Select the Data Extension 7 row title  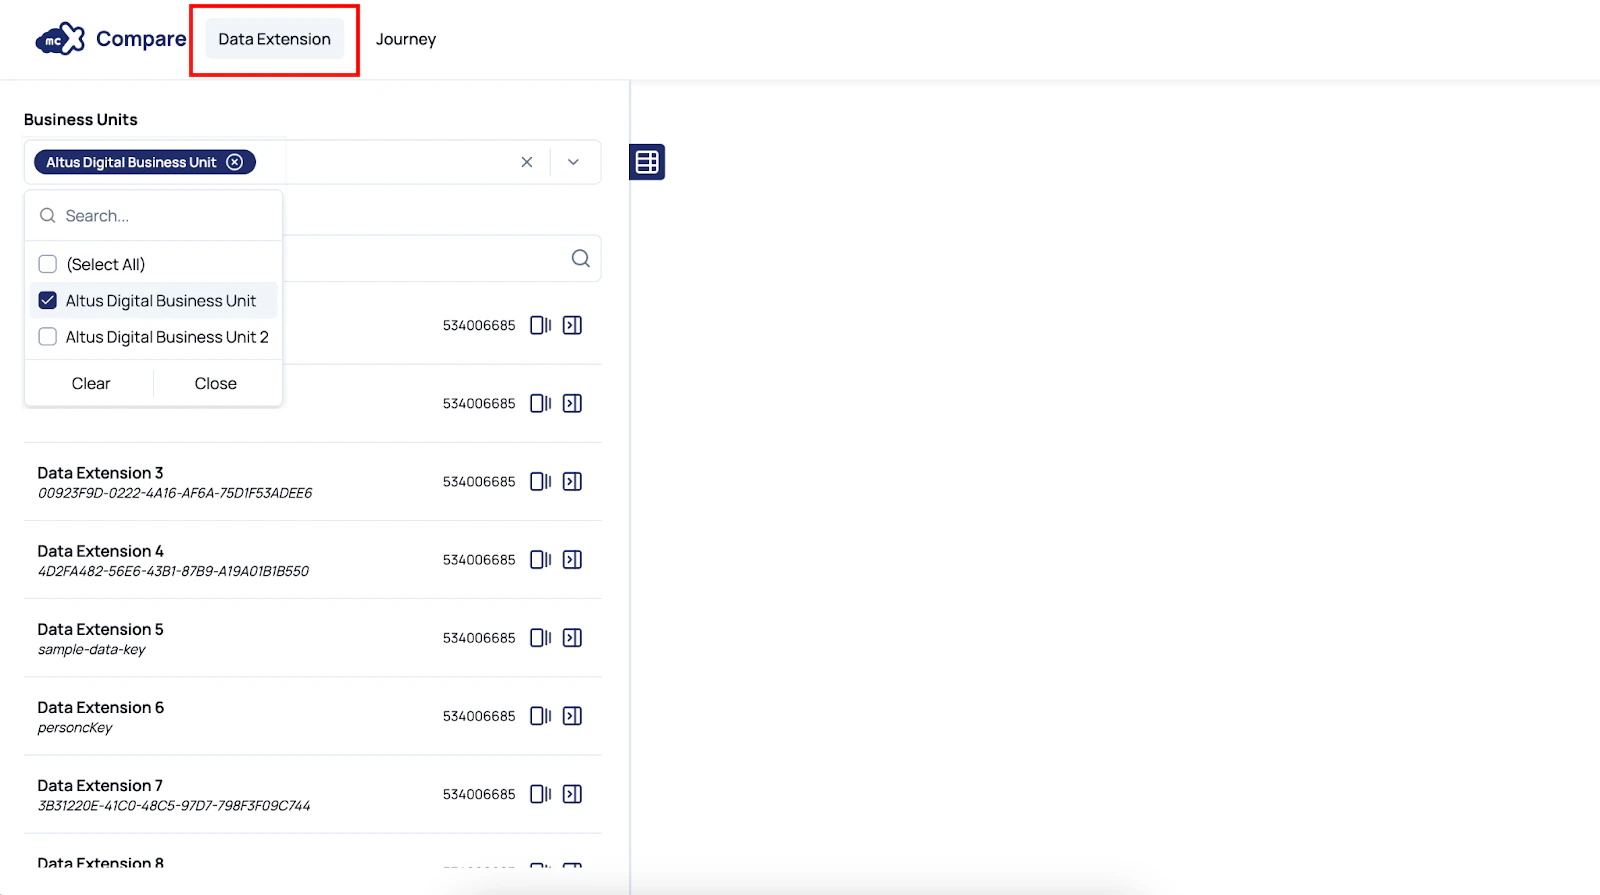click(100, 785)
